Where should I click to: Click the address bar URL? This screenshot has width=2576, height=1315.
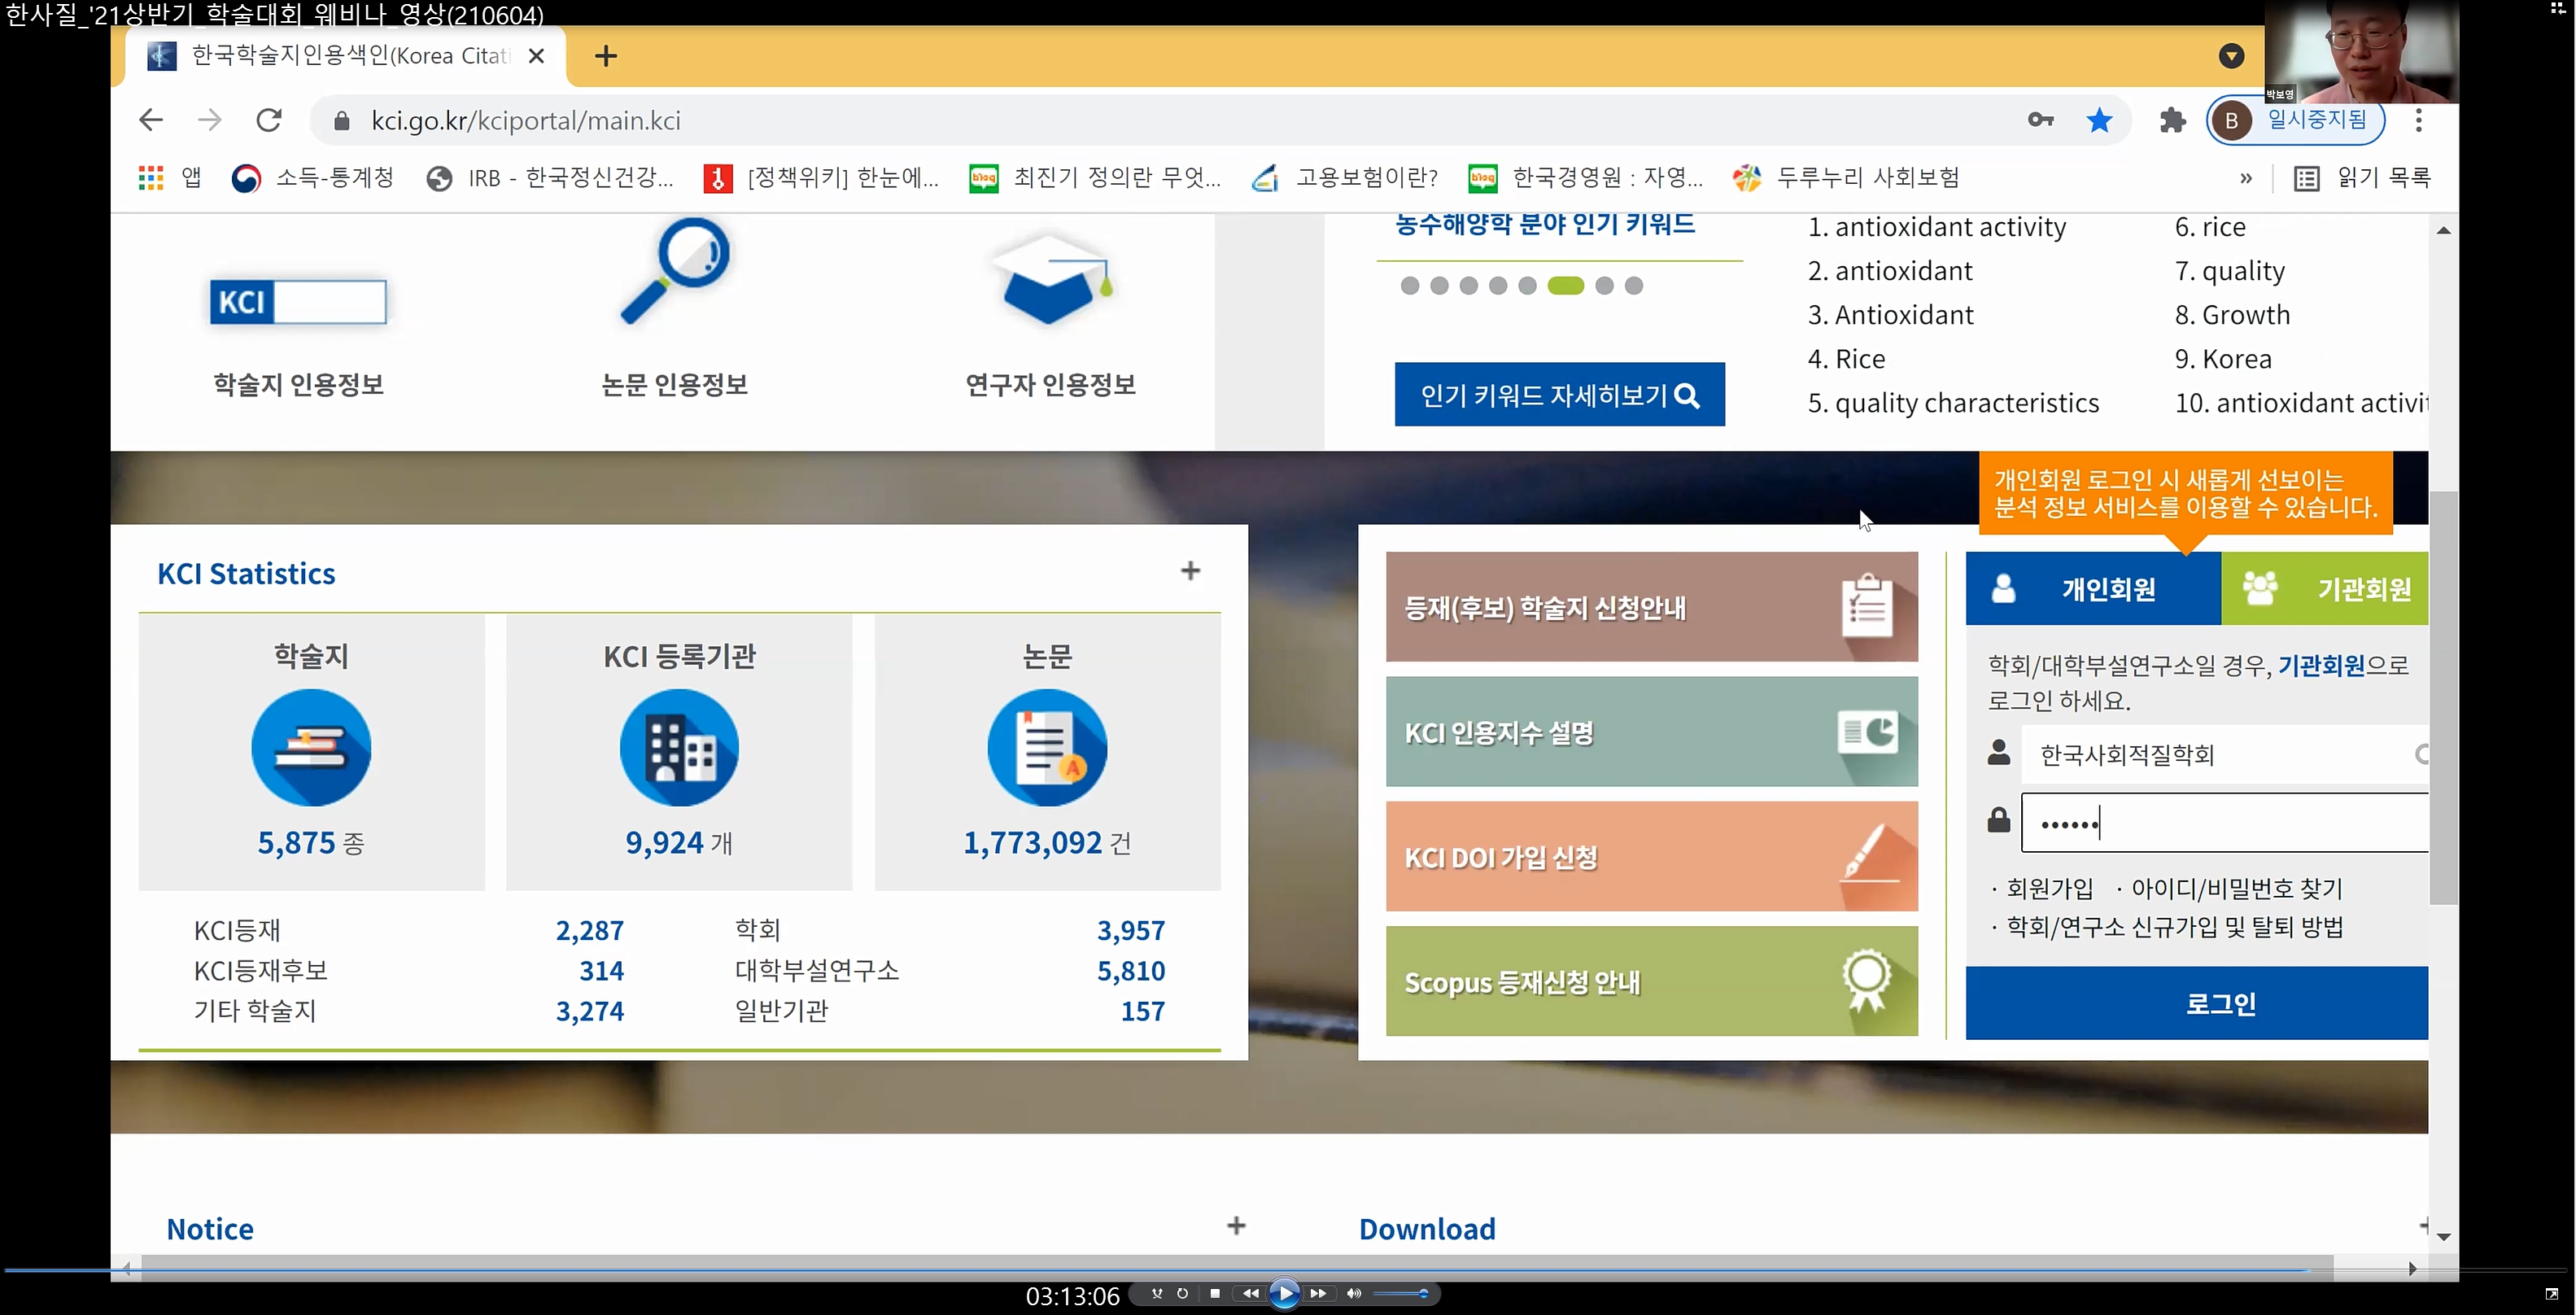click(x=526, y=121)
